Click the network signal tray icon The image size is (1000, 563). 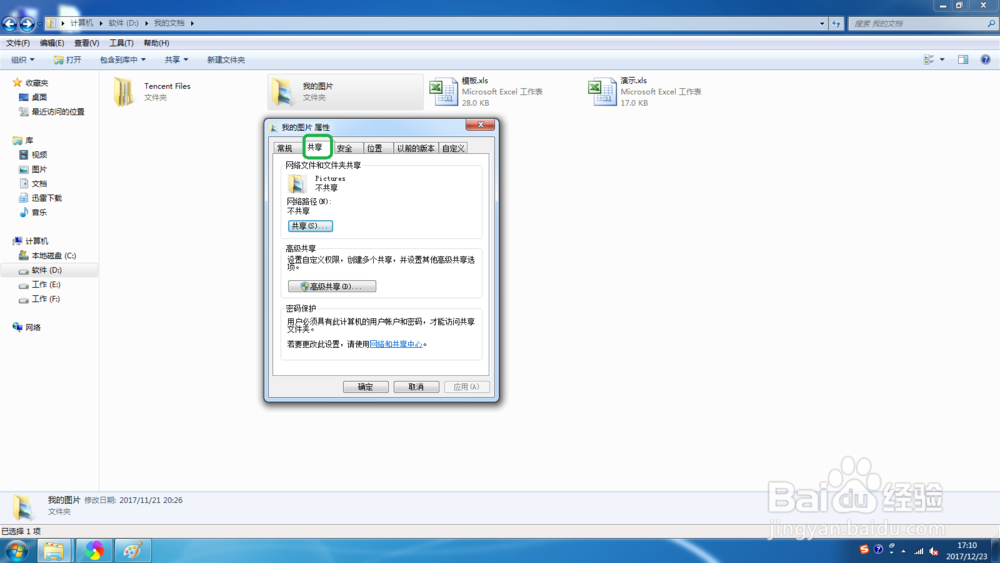(918, 552)
